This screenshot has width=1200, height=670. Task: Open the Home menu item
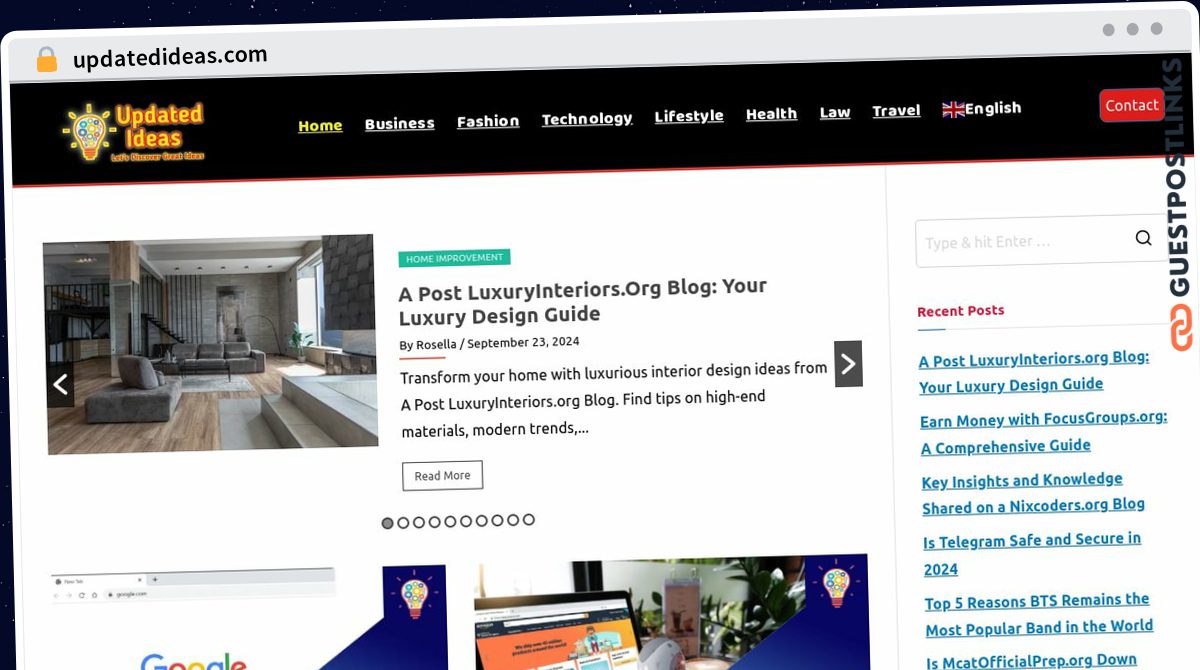coord(320,126)
